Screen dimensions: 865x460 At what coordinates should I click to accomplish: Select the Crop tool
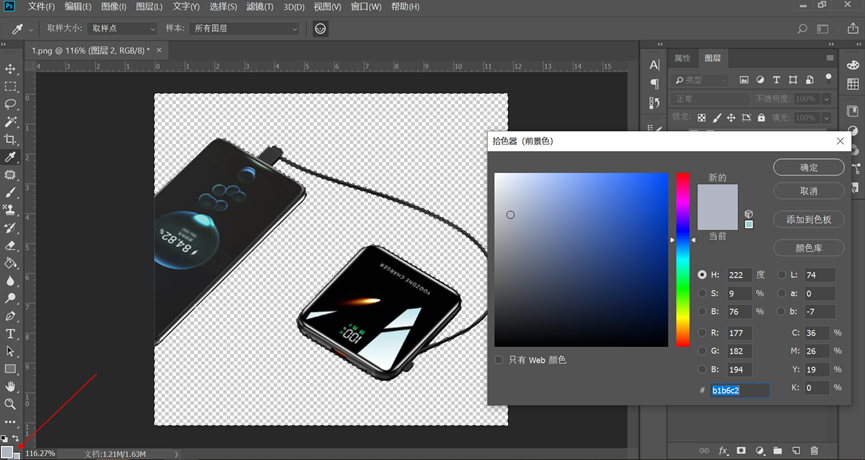(11, 139)
